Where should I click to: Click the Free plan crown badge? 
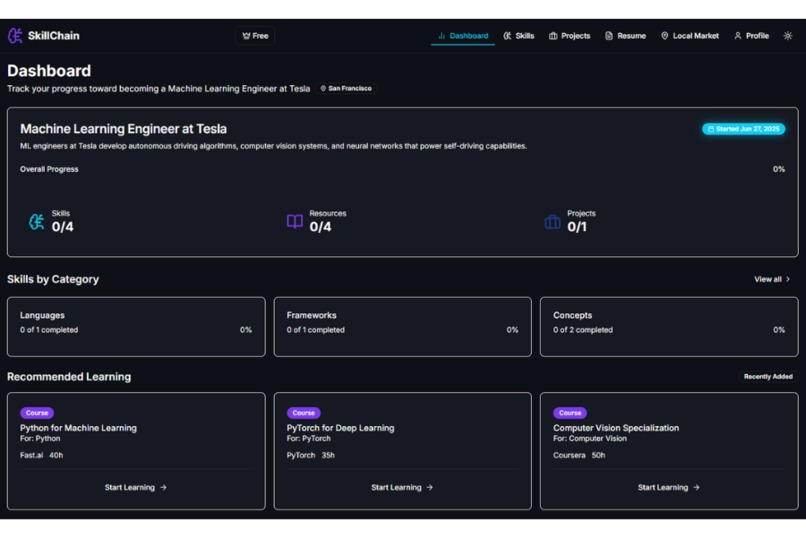(x=255, y=35)
